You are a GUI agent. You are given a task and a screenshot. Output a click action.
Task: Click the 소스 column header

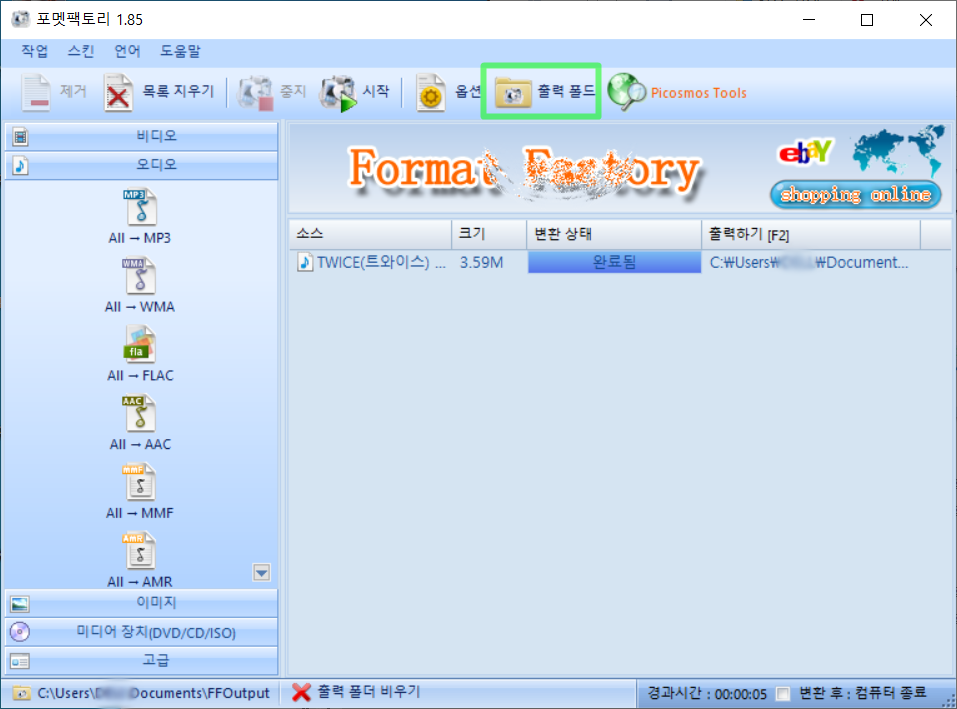(x=370, y=234)
